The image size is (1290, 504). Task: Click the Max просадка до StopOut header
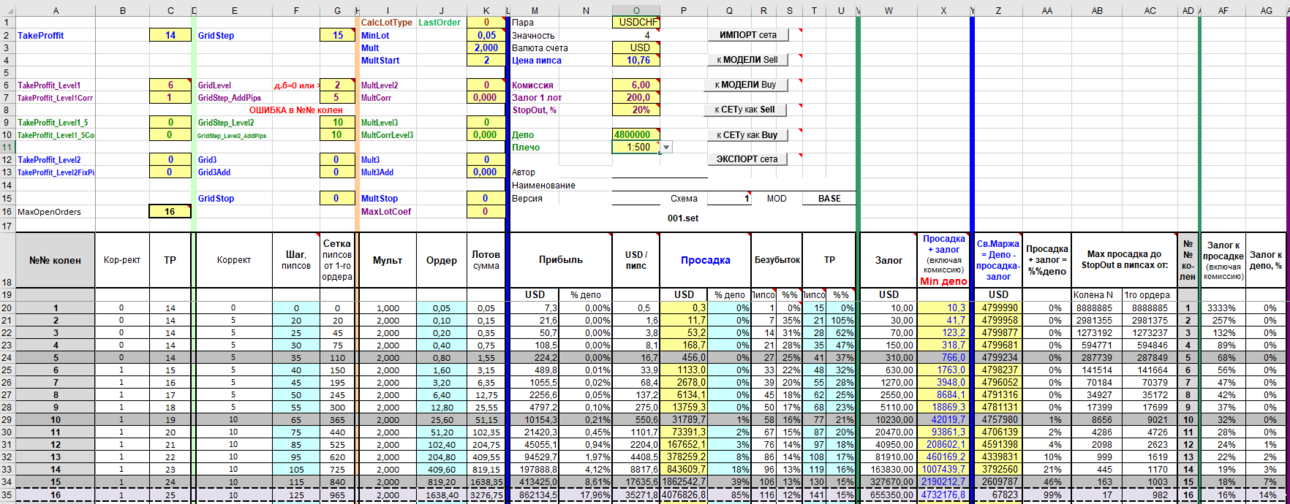(x=1125, y=260)
